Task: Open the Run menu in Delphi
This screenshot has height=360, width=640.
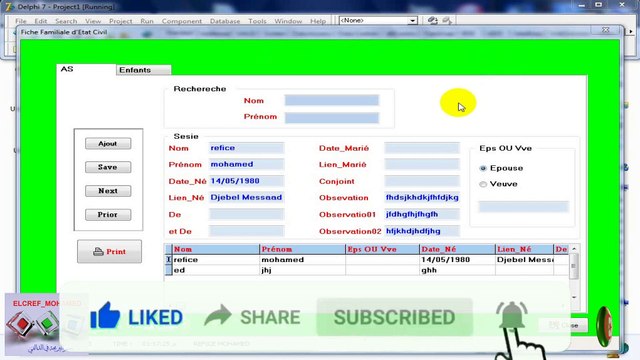Action: click(x=147, y=21)
